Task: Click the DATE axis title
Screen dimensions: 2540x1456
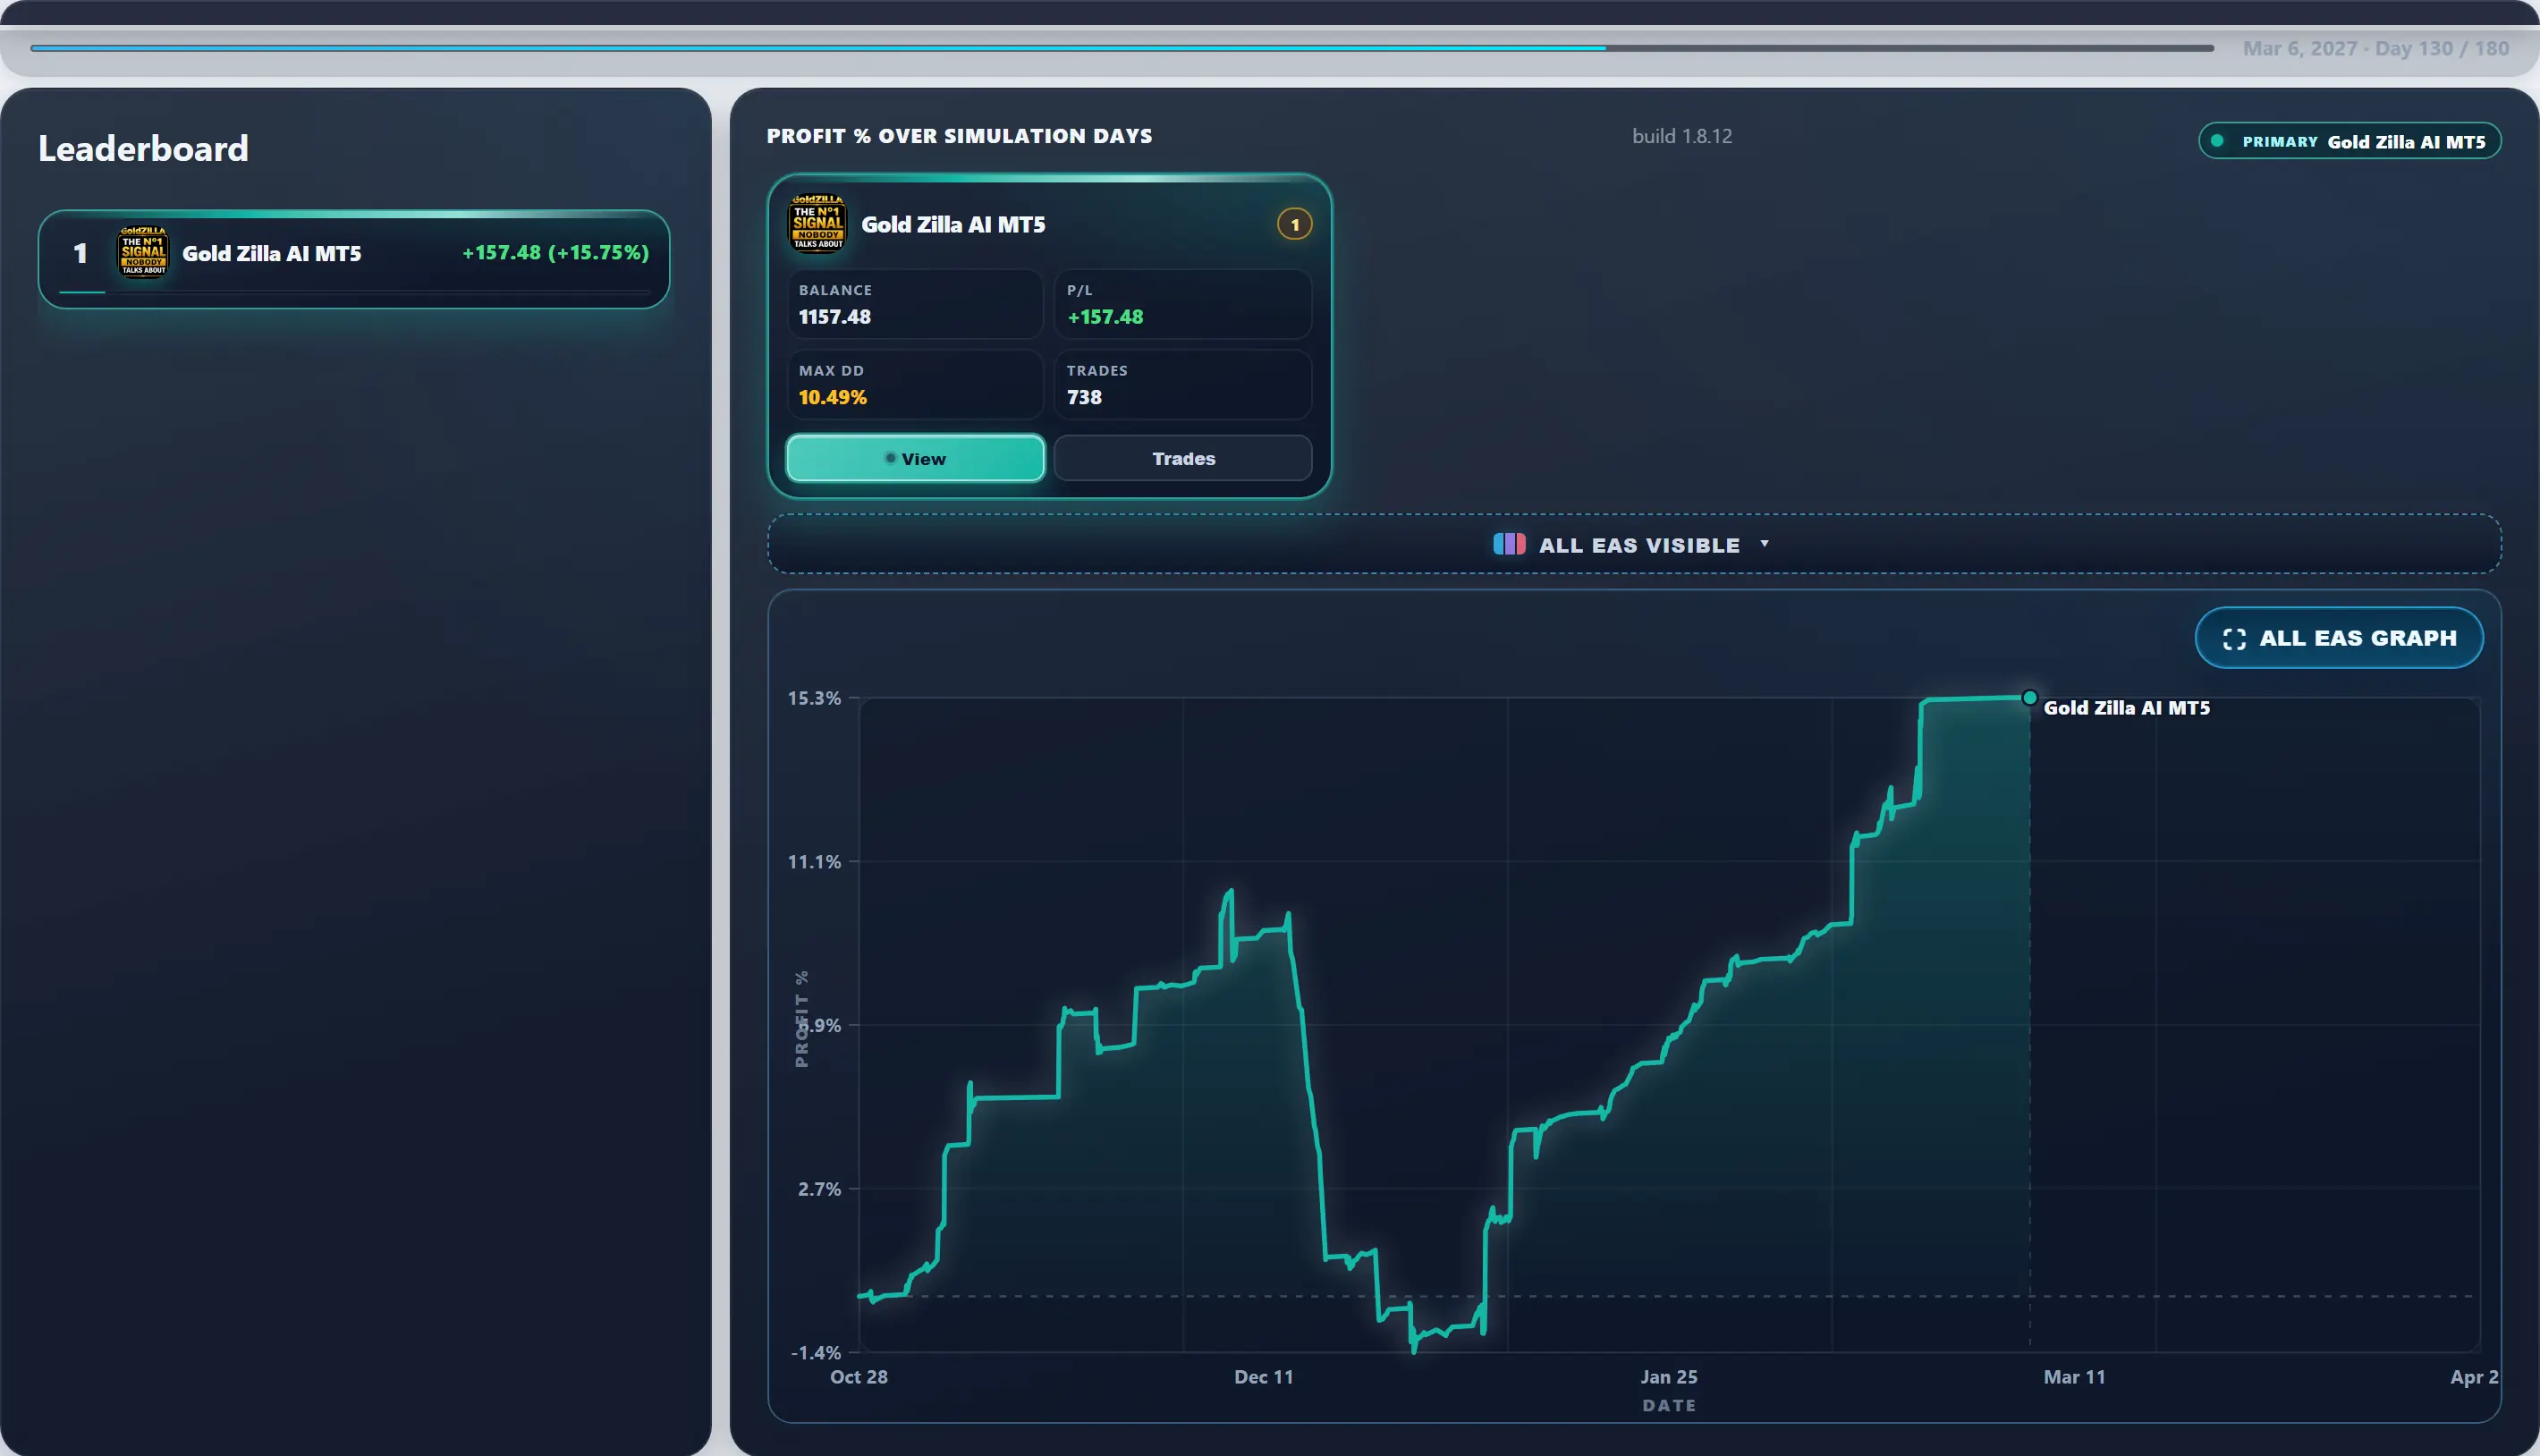Action: [x=1668, y=1405]
